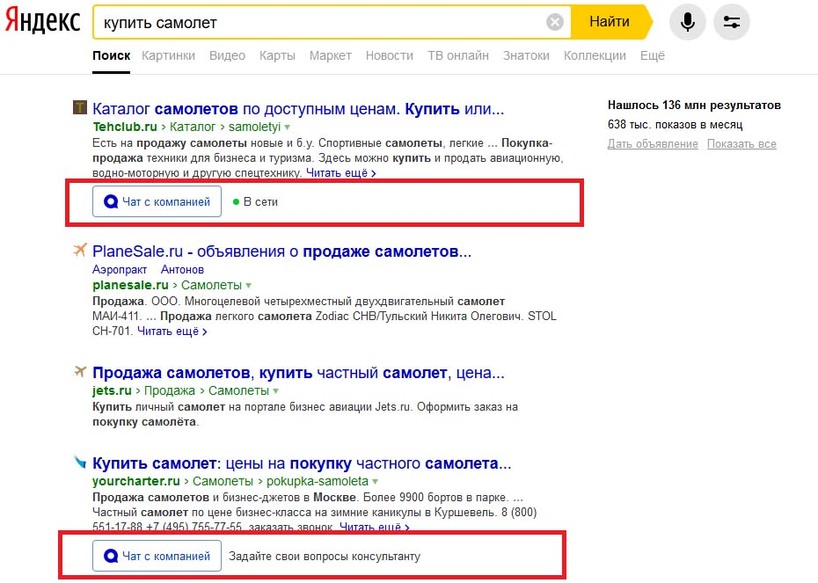Viewport: 818px width, 583px height.
Task: Start voice search with the microphone icon
Action: point(688,22)
